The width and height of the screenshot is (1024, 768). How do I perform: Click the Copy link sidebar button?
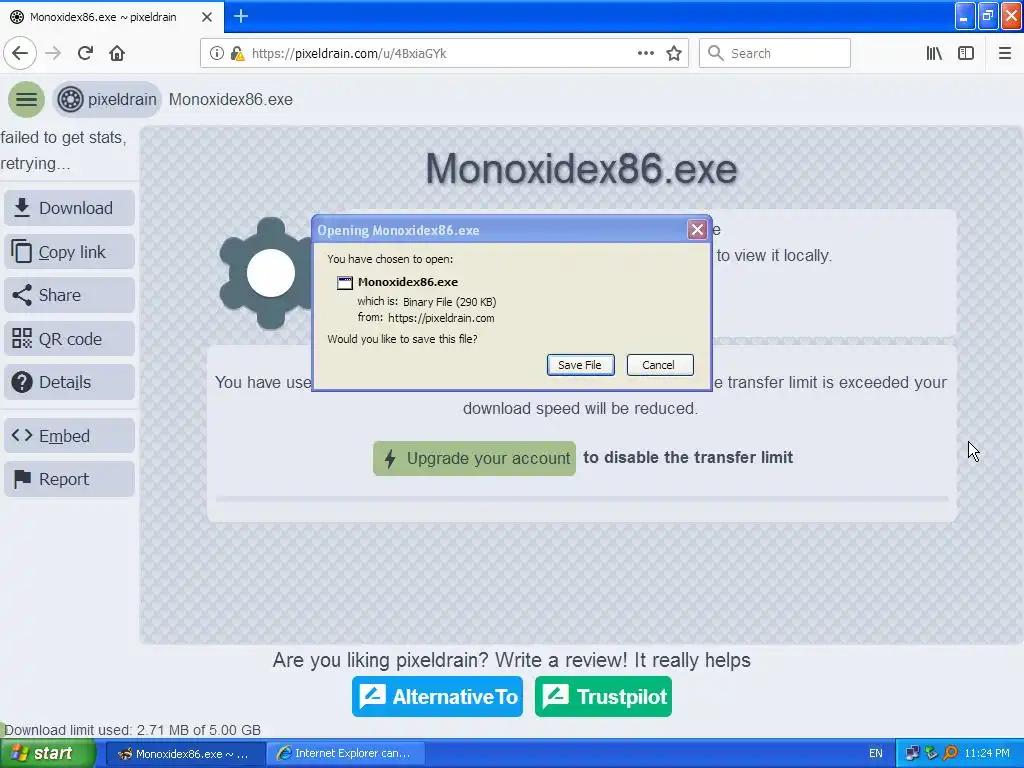[69, 251]
